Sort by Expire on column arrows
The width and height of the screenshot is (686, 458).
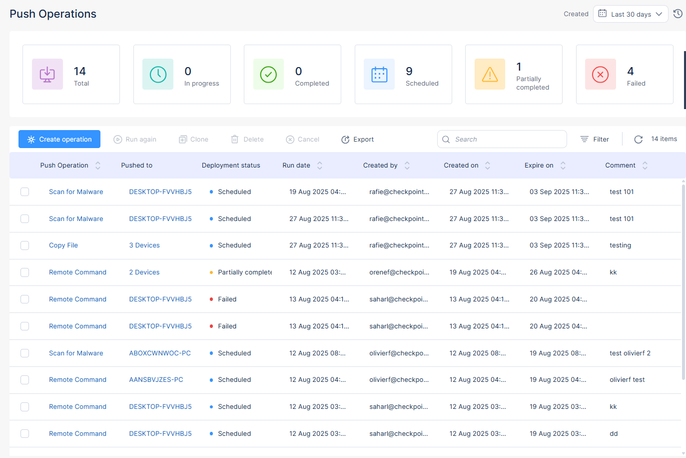click(563, 165)
